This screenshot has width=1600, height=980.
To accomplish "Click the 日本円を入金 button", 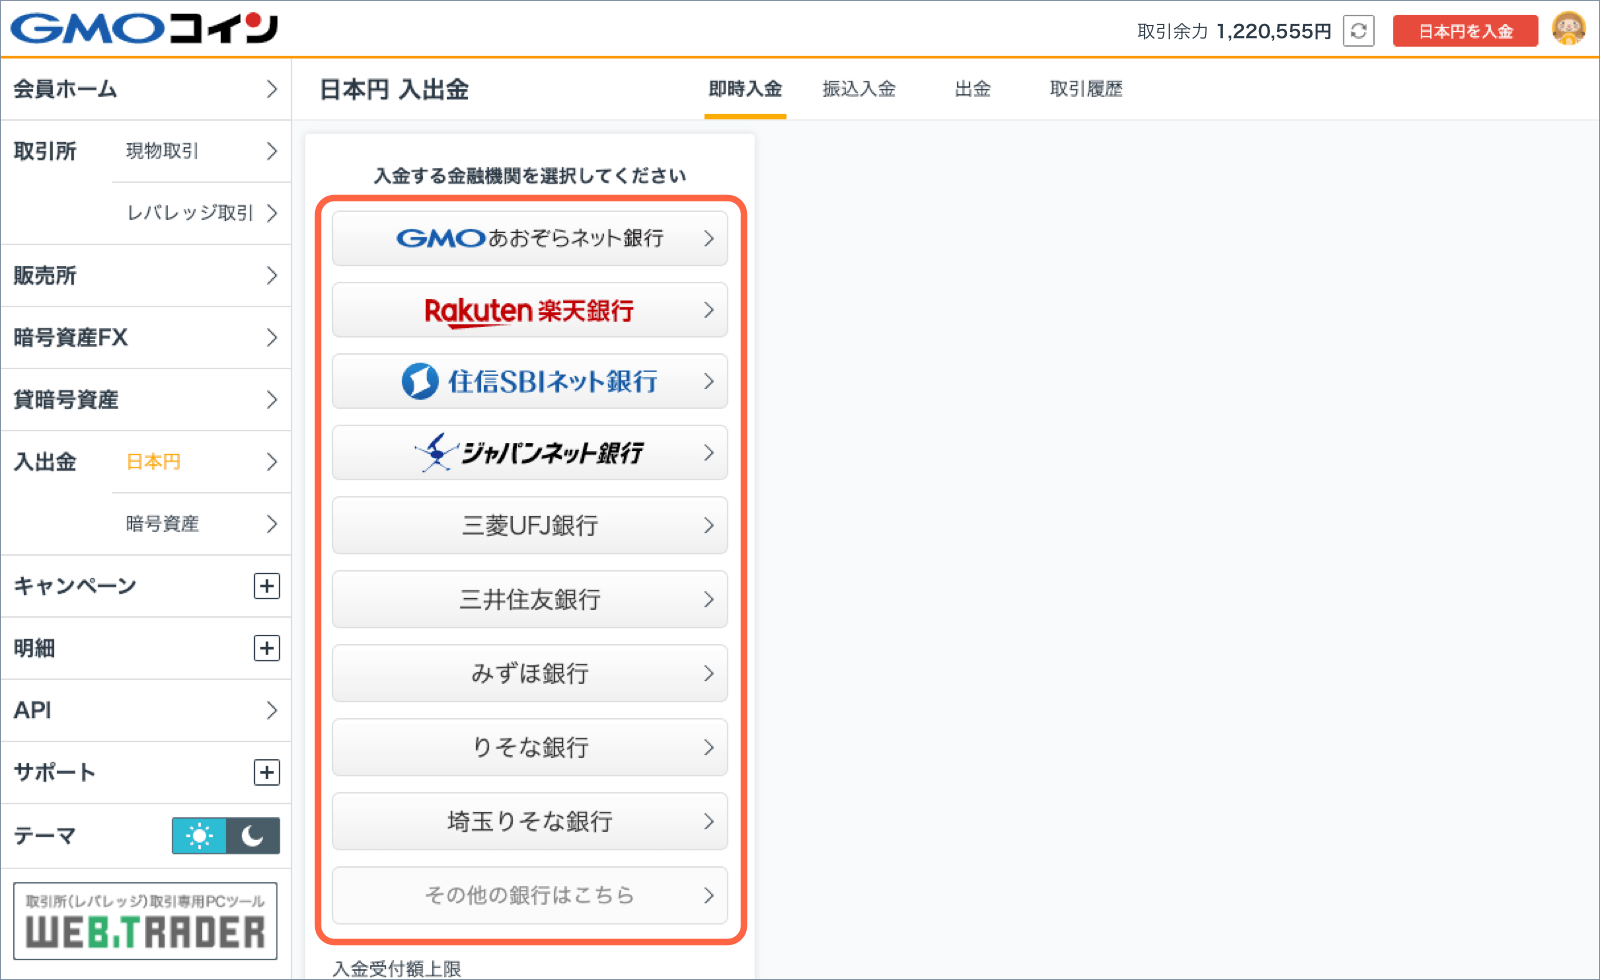I will click(1465, 31).
